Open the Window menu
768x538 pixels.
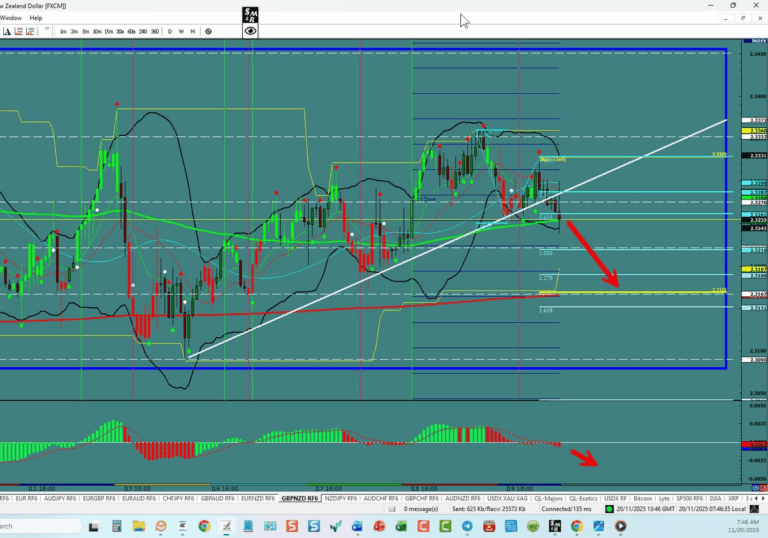[x=11, y=18]
